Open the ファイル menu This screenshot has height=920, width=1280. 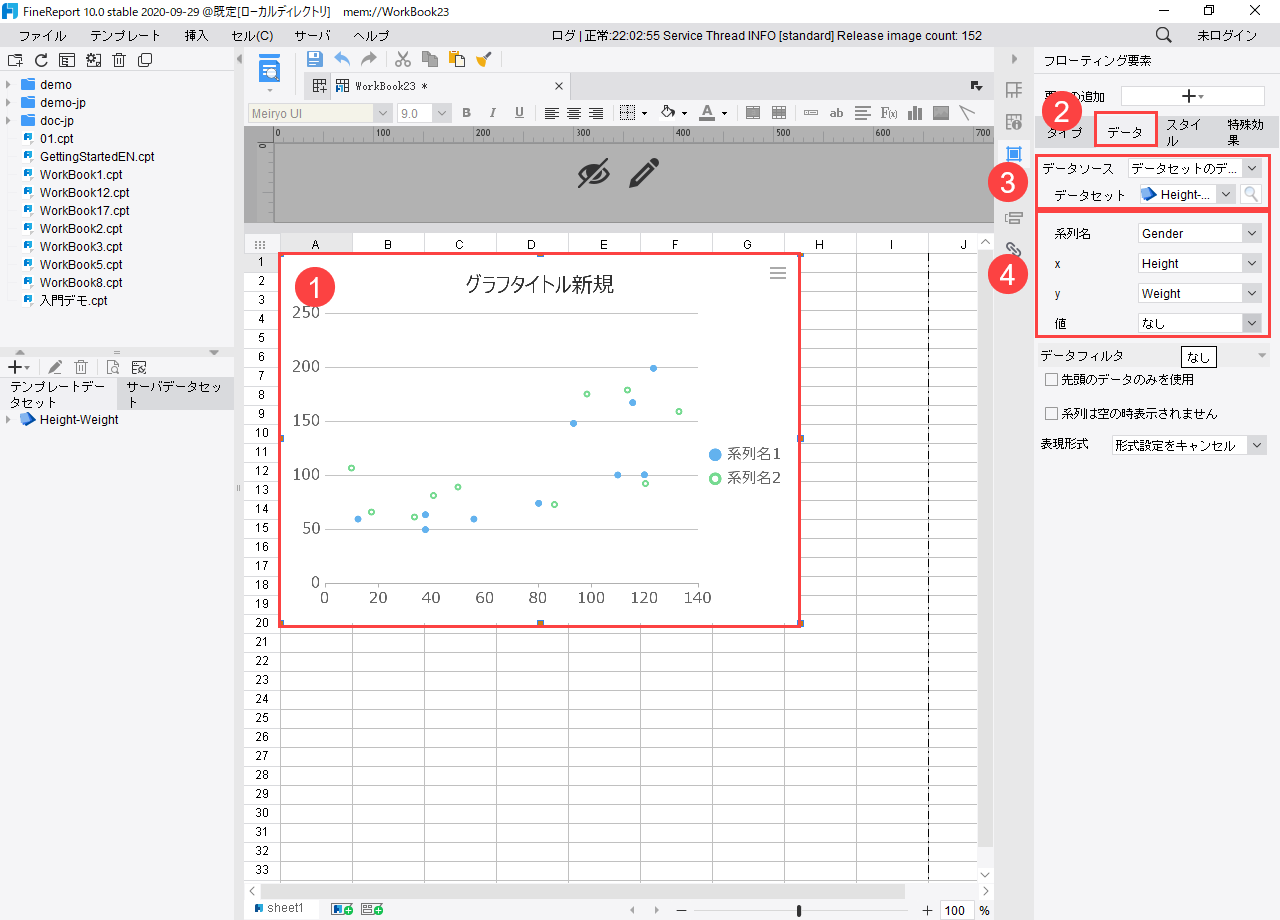coord(43,35)
